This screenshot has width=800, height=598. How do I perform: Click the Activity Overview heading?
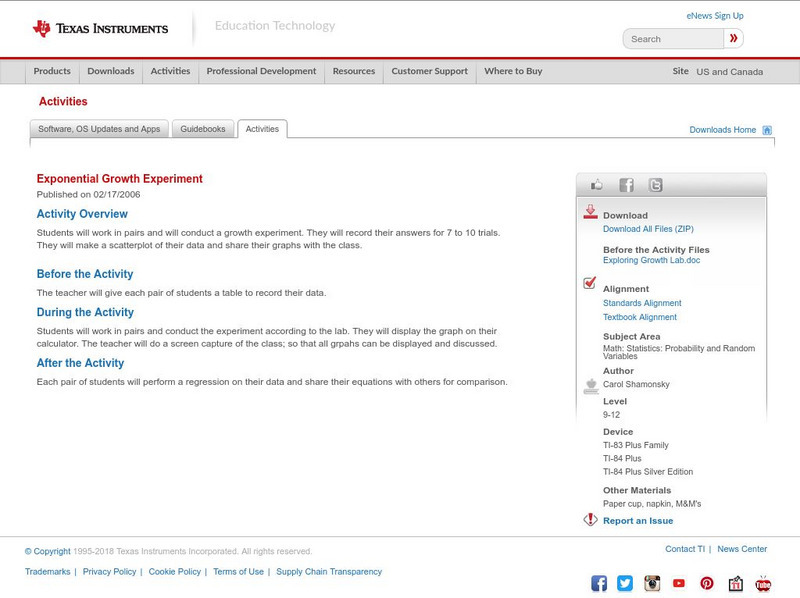point(82,214)
